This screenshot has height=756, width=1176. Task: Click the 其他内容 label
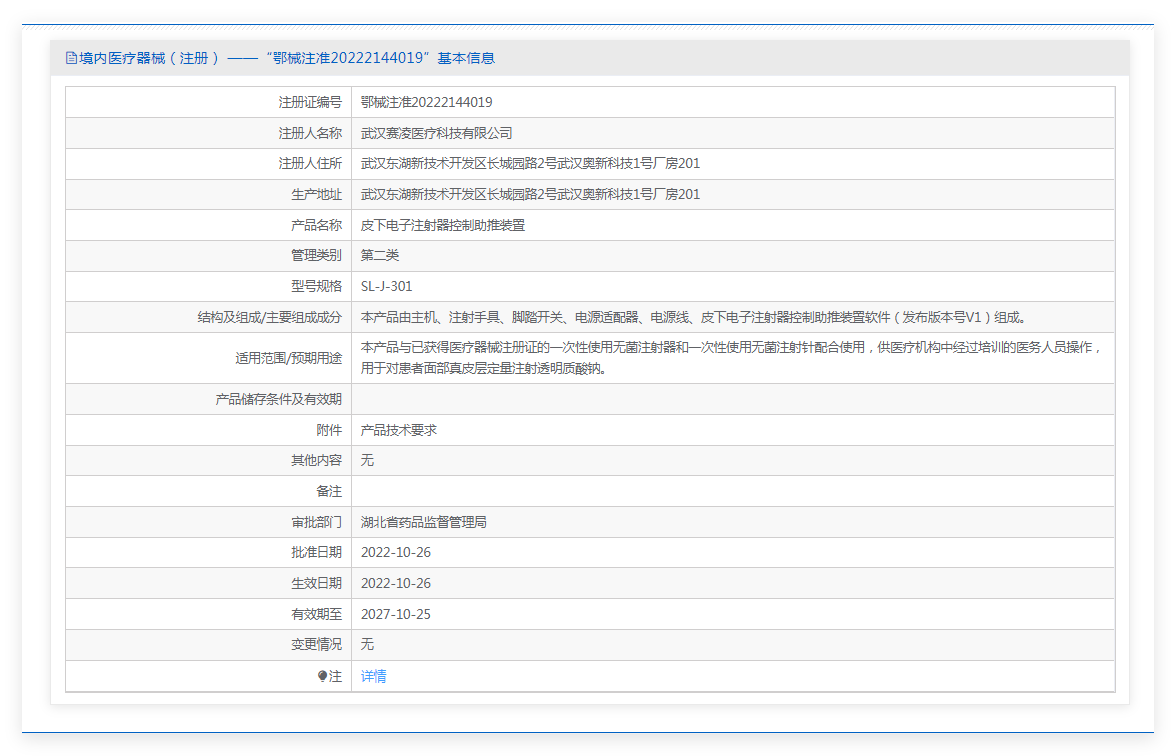point(316,460)
